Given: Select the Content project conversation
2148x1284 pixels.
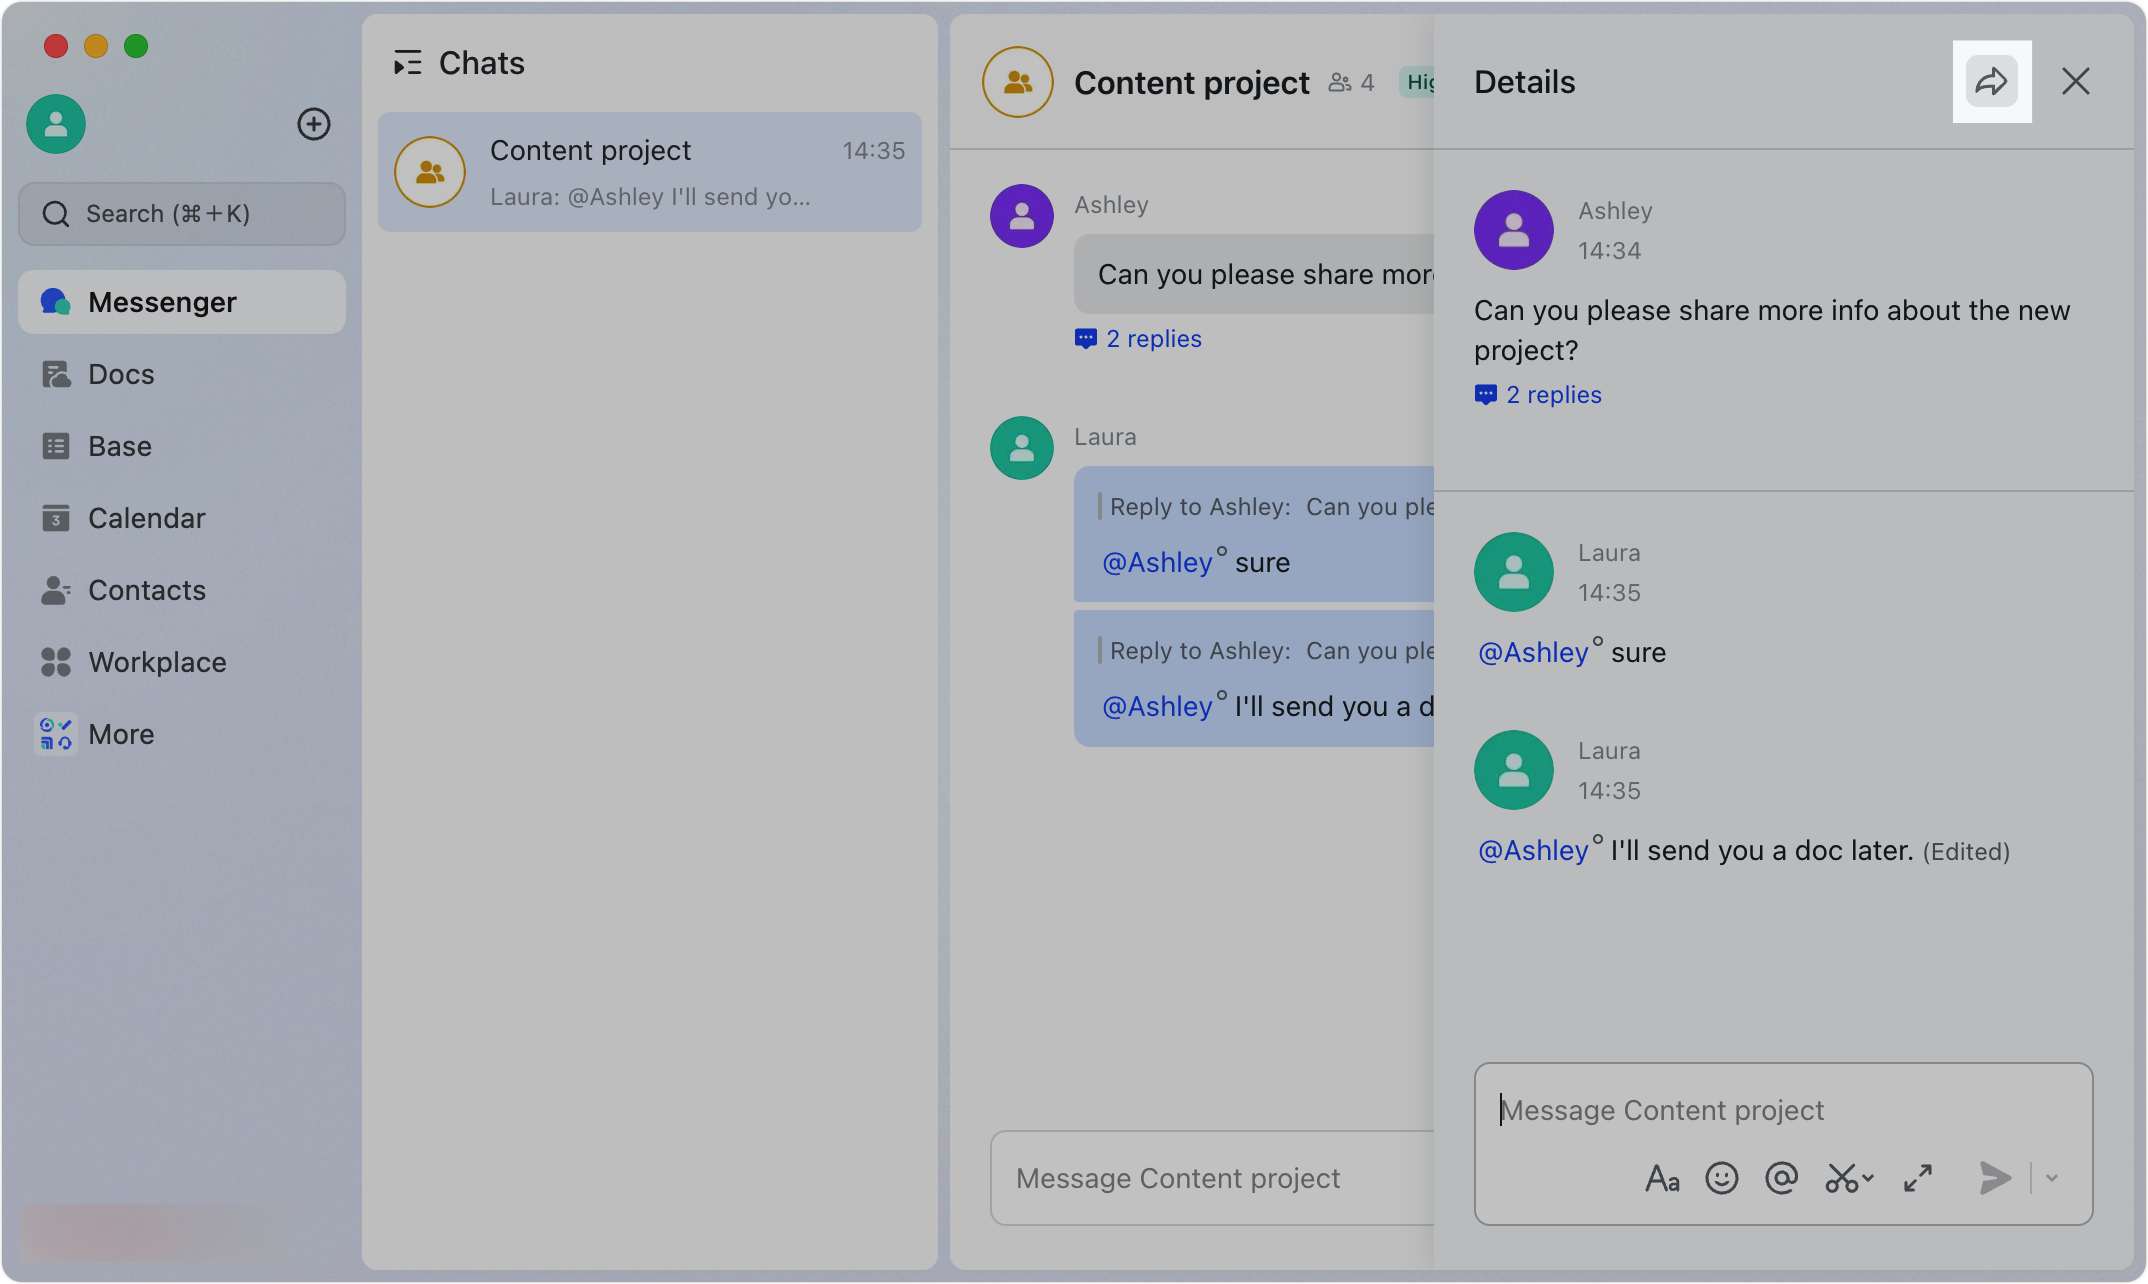Looking at the screenshot, I should [650, 172].
